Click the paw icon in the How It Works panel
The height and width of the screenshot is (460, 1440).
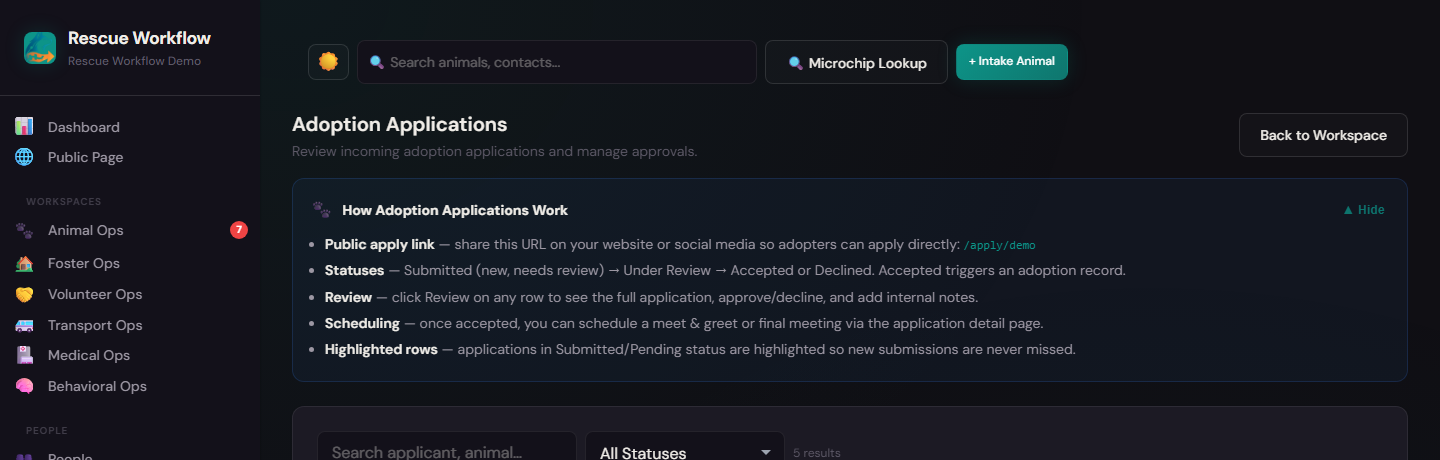(x=321, y=210)
